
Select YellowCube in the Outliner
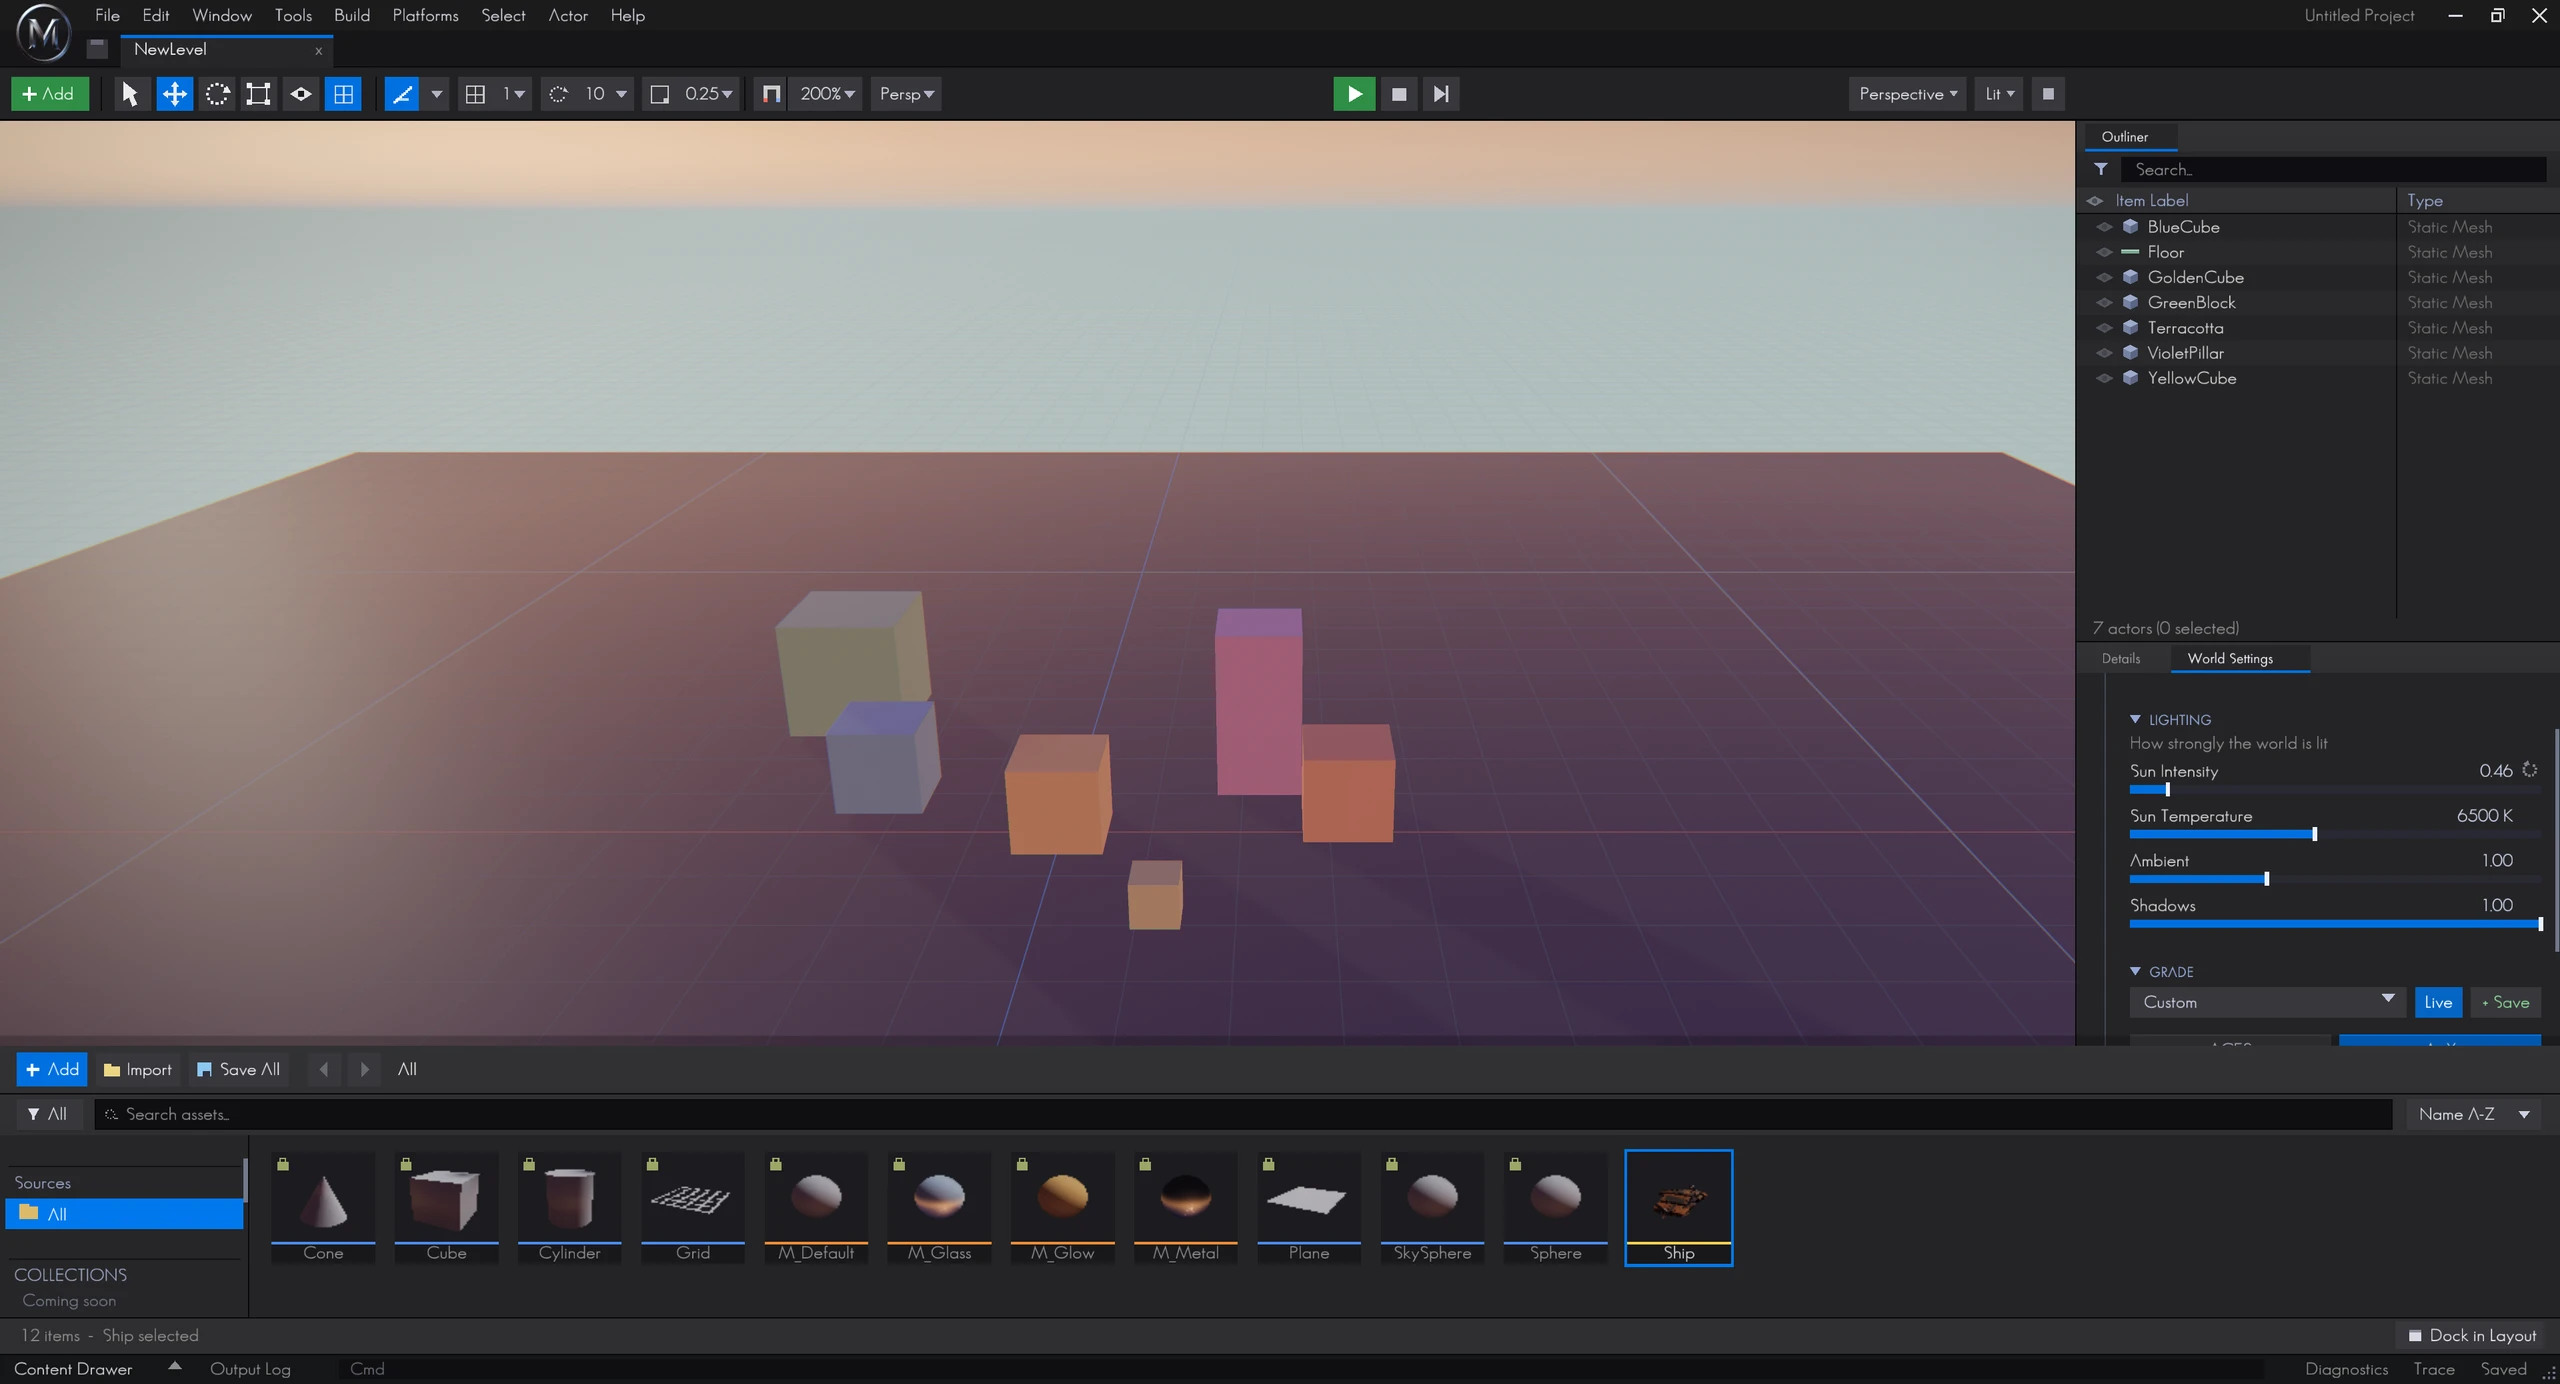pyautogui.click(x=2191, y=378)
